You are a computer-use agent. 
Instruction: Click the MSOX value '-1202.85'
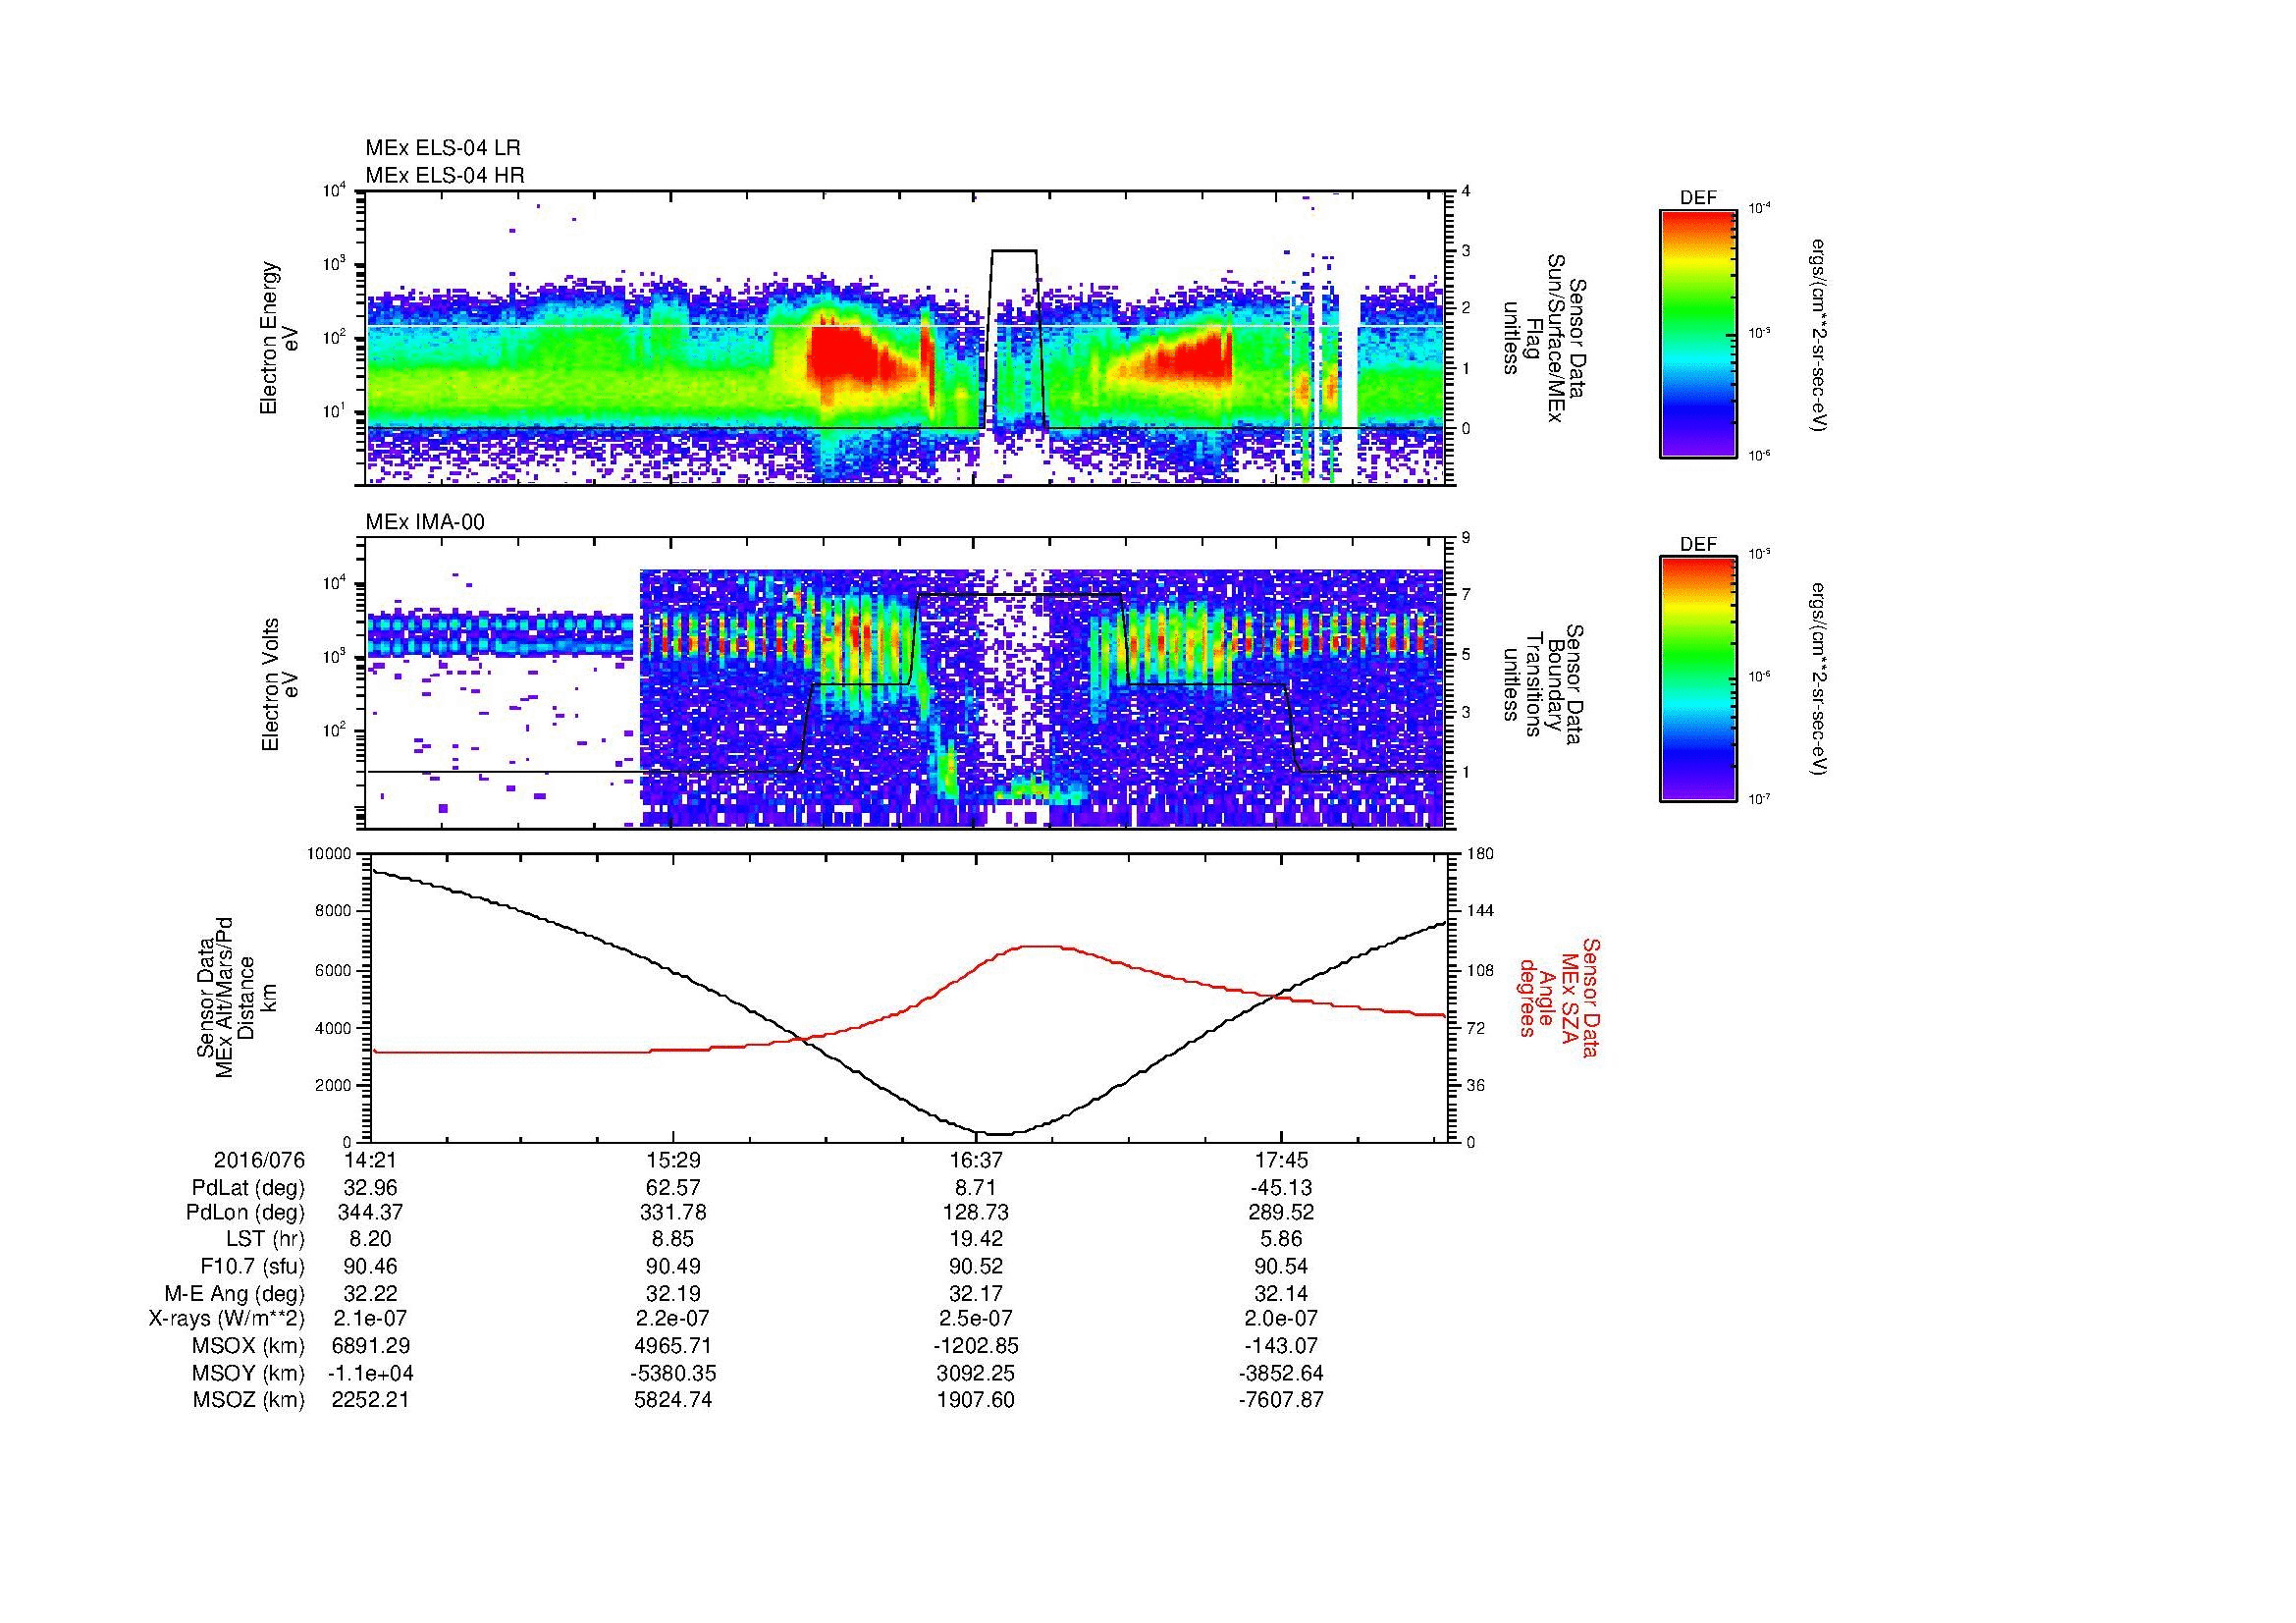[x=977, y=1346]
